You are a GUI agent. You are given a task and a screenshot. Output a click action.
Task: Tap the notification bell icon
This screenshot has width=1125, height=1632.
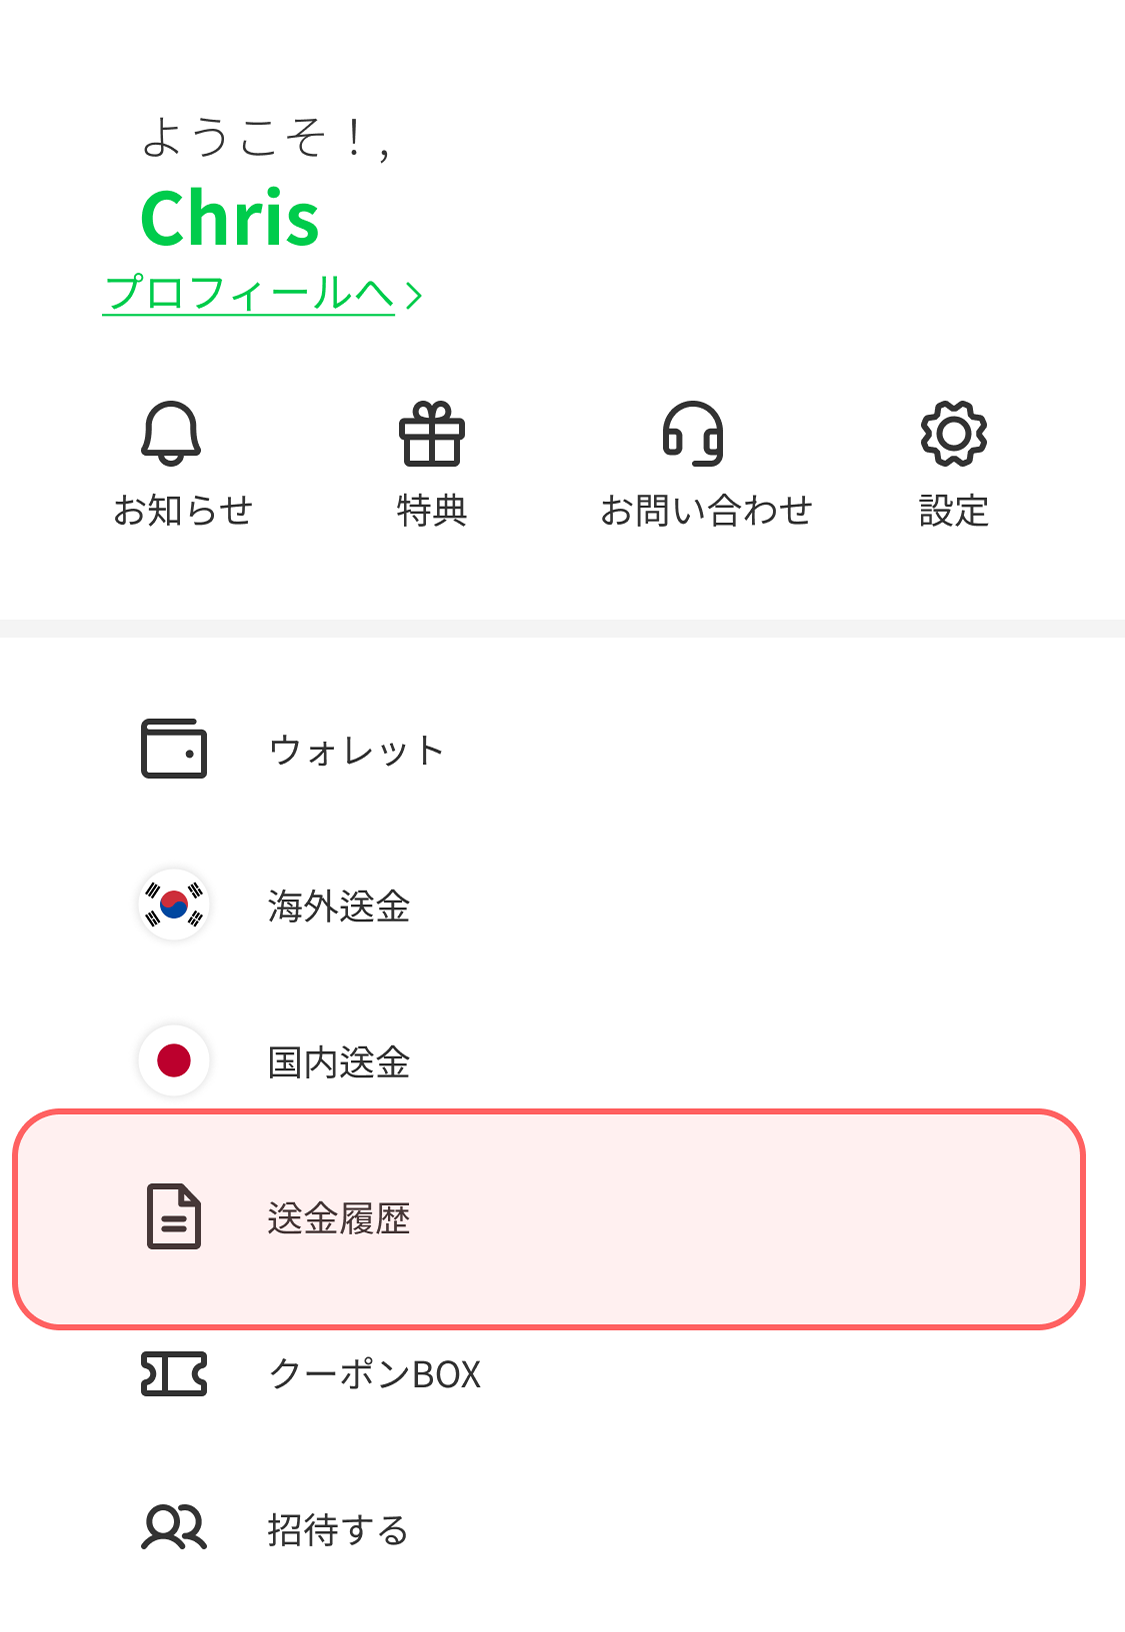point(171,433)
